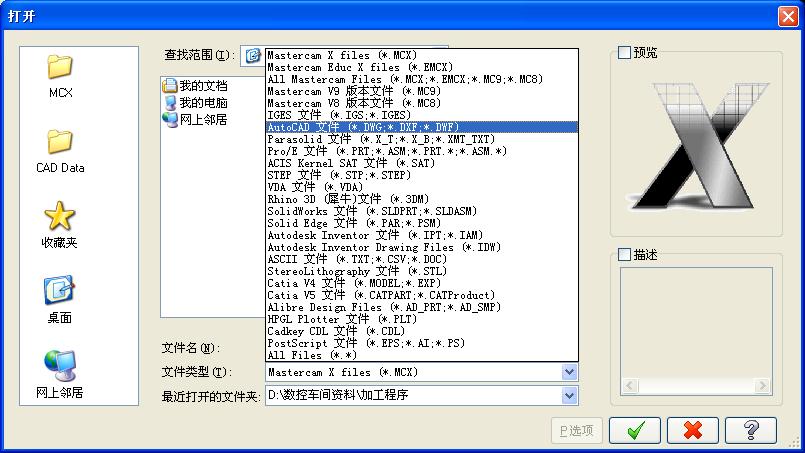Choose Pro/E 文件 file type
This screenshot has width=805, height=453.
click(422, 151)
